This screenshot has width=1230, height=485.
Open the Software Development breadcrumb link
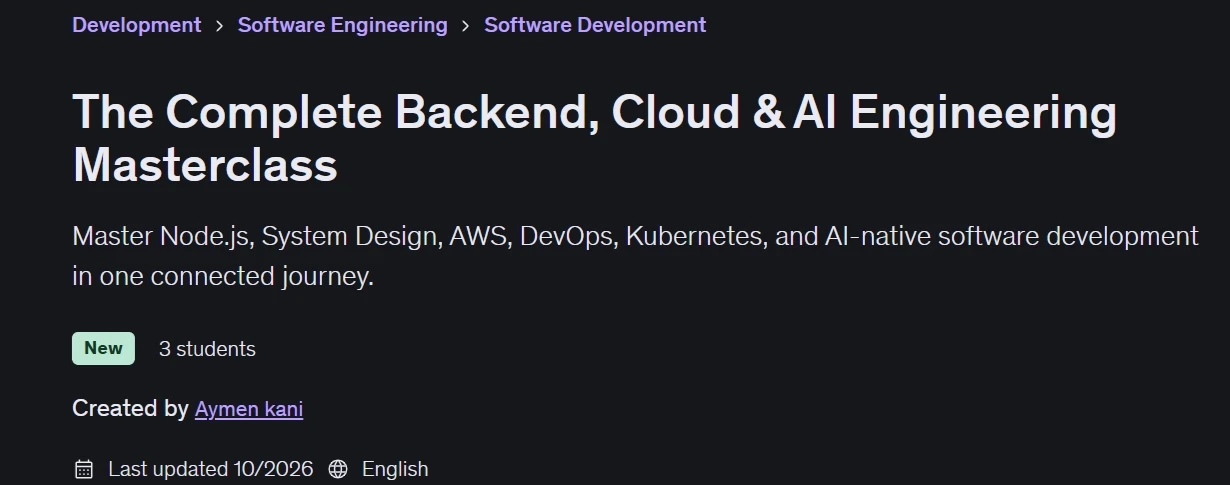595,25
